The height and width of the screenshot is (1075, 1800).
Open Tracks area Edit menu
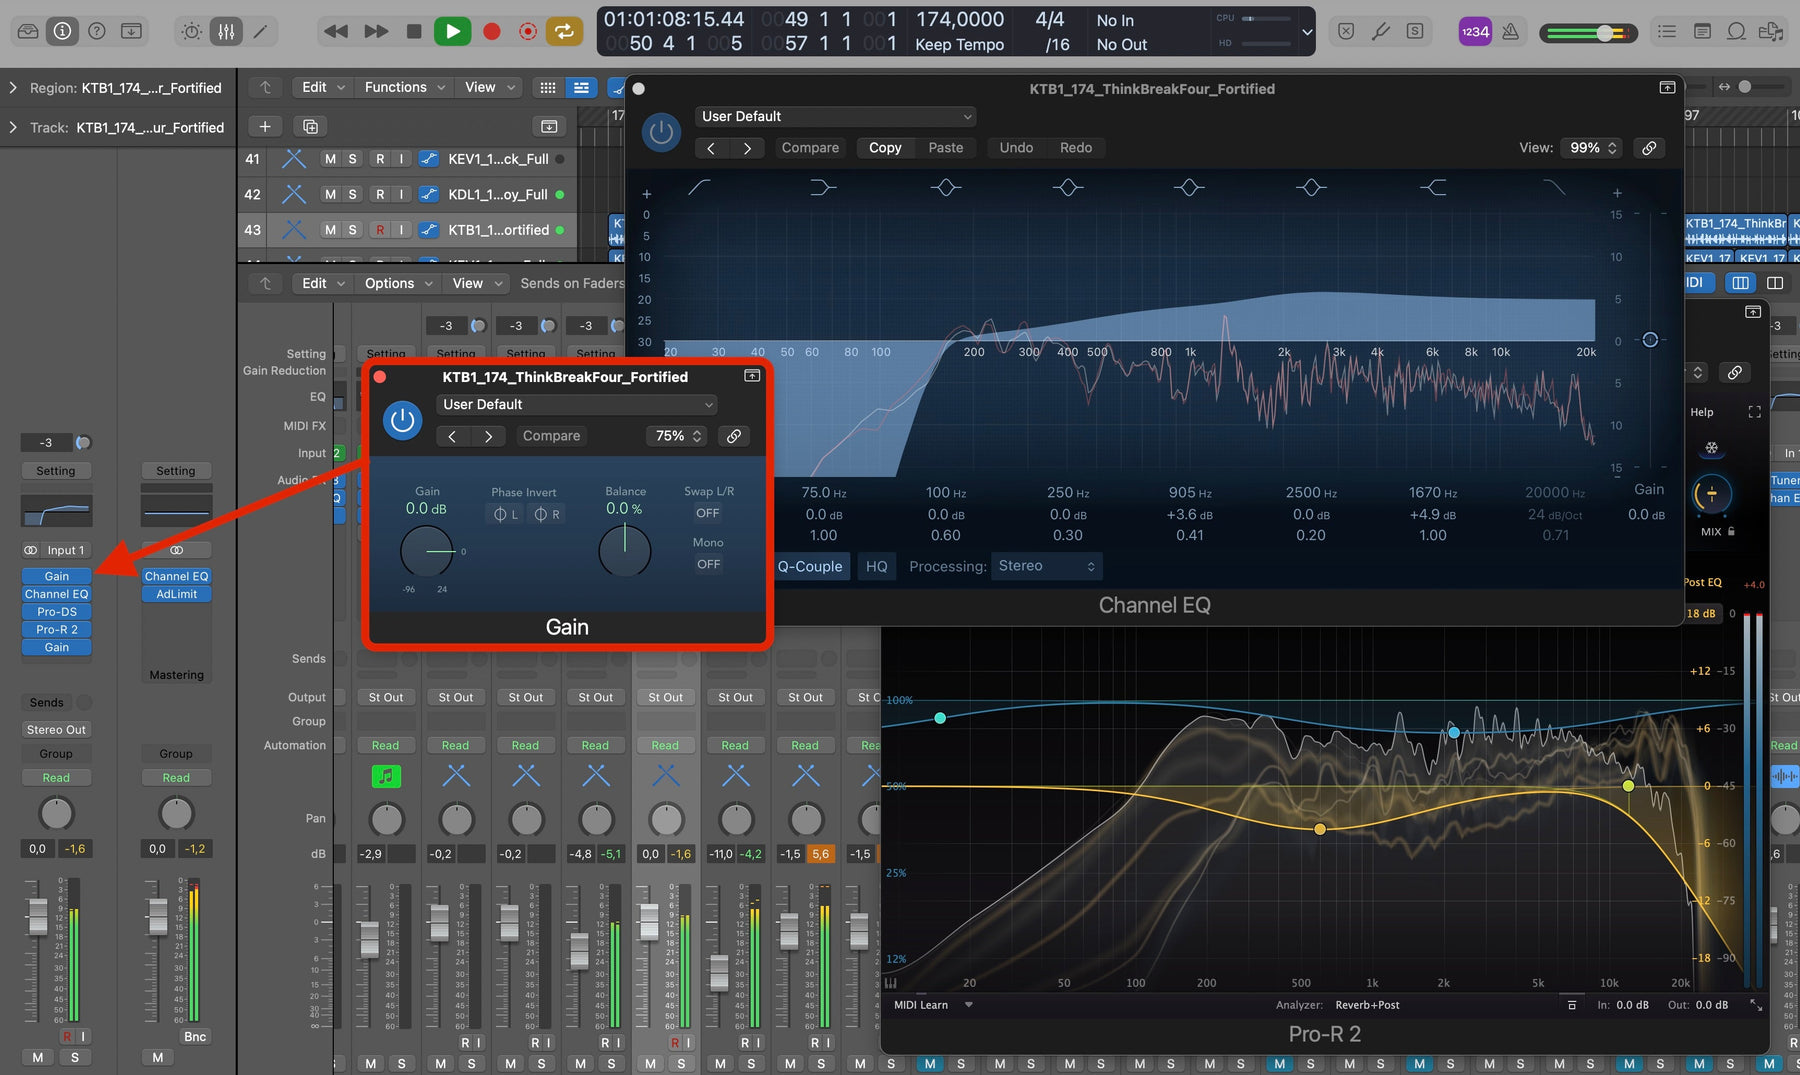click(323, 87)
